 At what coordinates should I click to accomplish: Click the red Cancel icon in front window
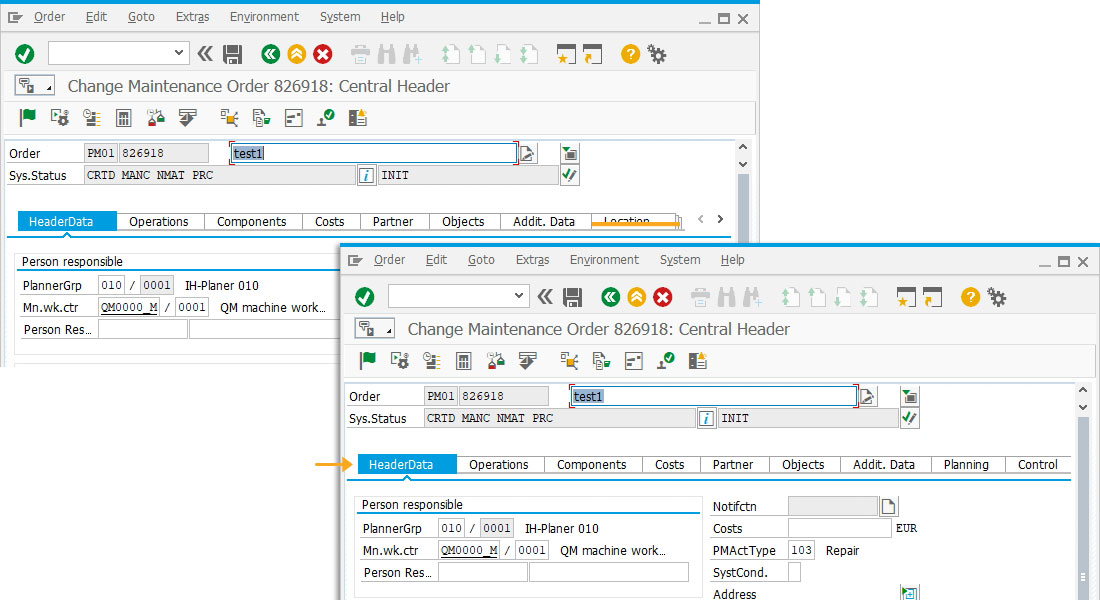(x=663, y=297)
